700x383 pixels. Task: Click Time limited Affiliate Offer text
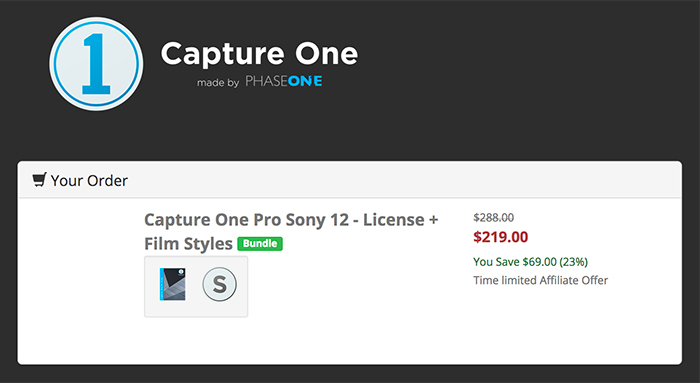[541, 280]
